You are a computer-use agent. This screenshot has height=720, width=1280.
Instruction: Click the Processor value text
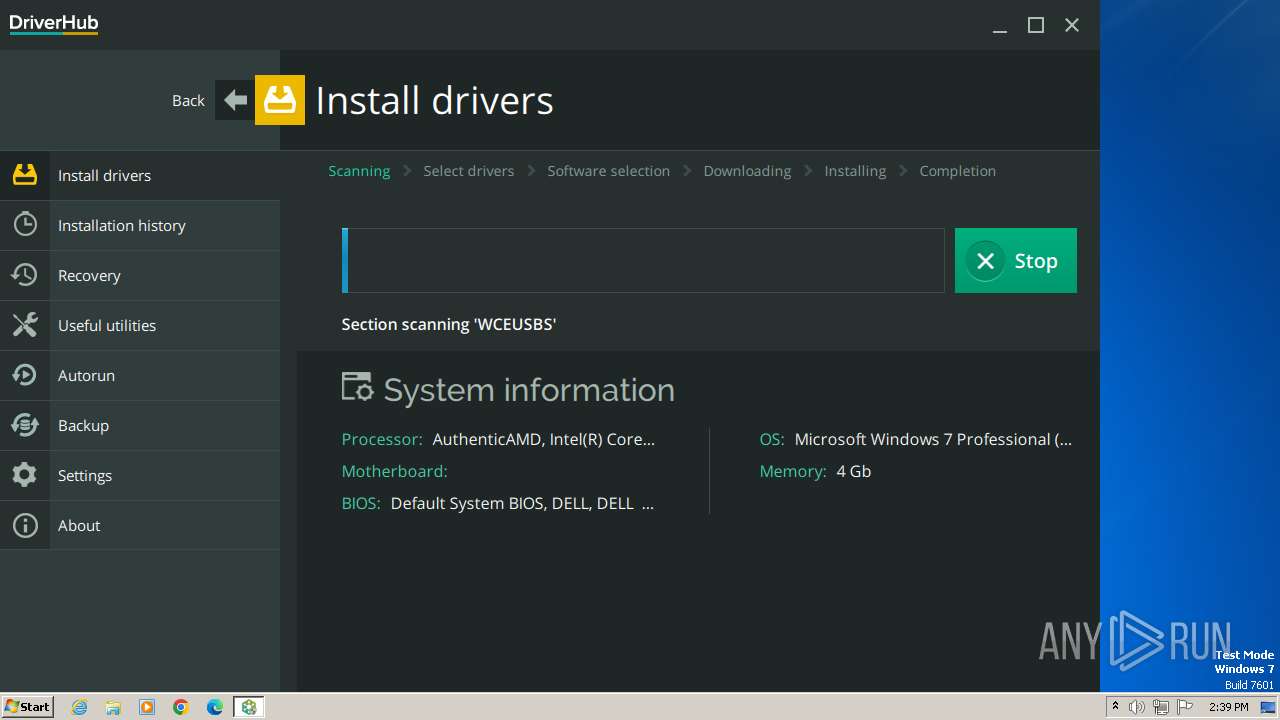[x=543, y=439]
